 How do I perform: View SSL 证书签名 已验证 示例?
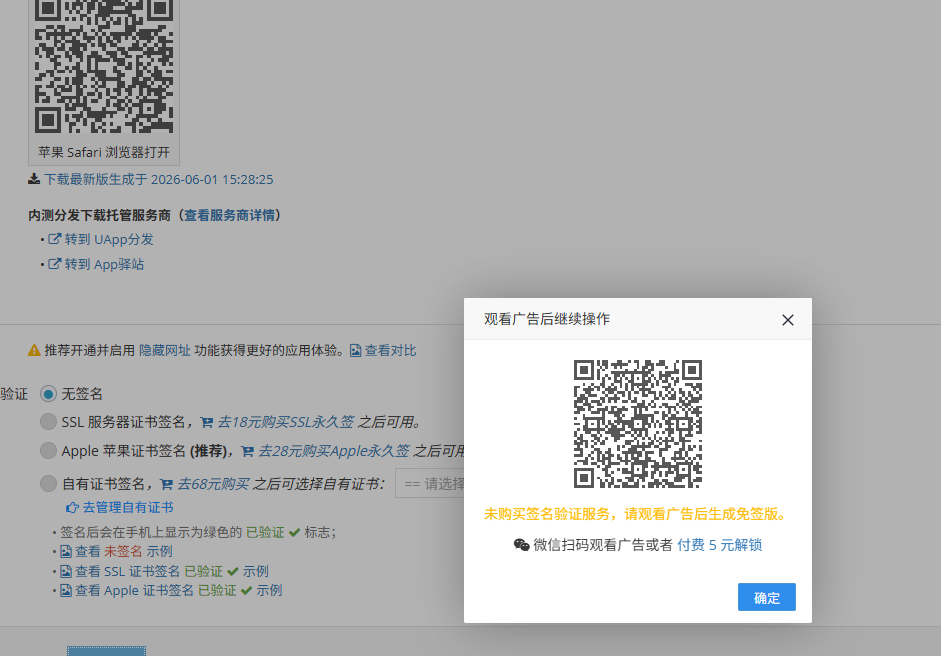(x=172, y=571)
